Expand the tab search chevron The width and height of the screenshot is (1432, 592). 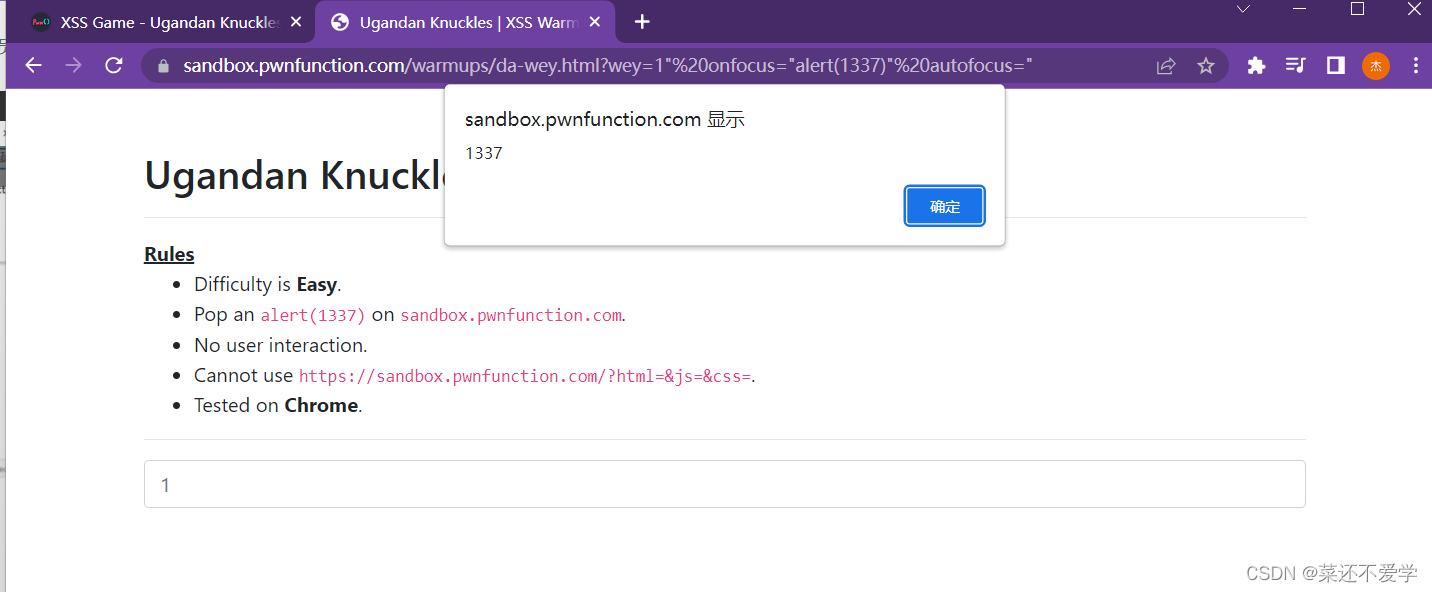coord(1243,9)
